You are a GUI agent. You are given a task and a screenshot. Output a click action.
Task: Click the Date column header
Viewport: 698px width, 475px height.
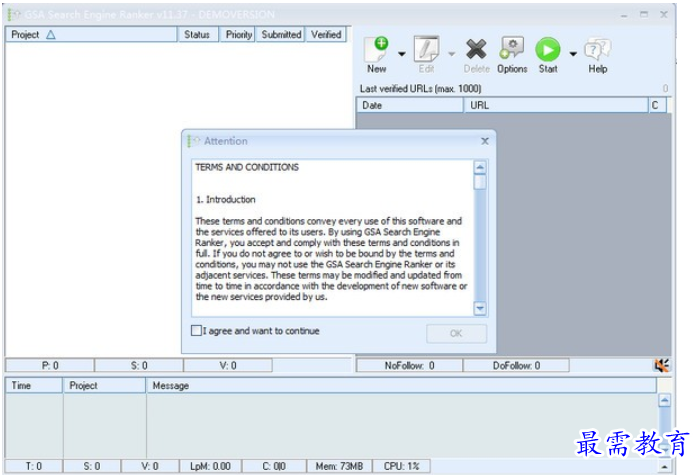click(x=410, y=106)
